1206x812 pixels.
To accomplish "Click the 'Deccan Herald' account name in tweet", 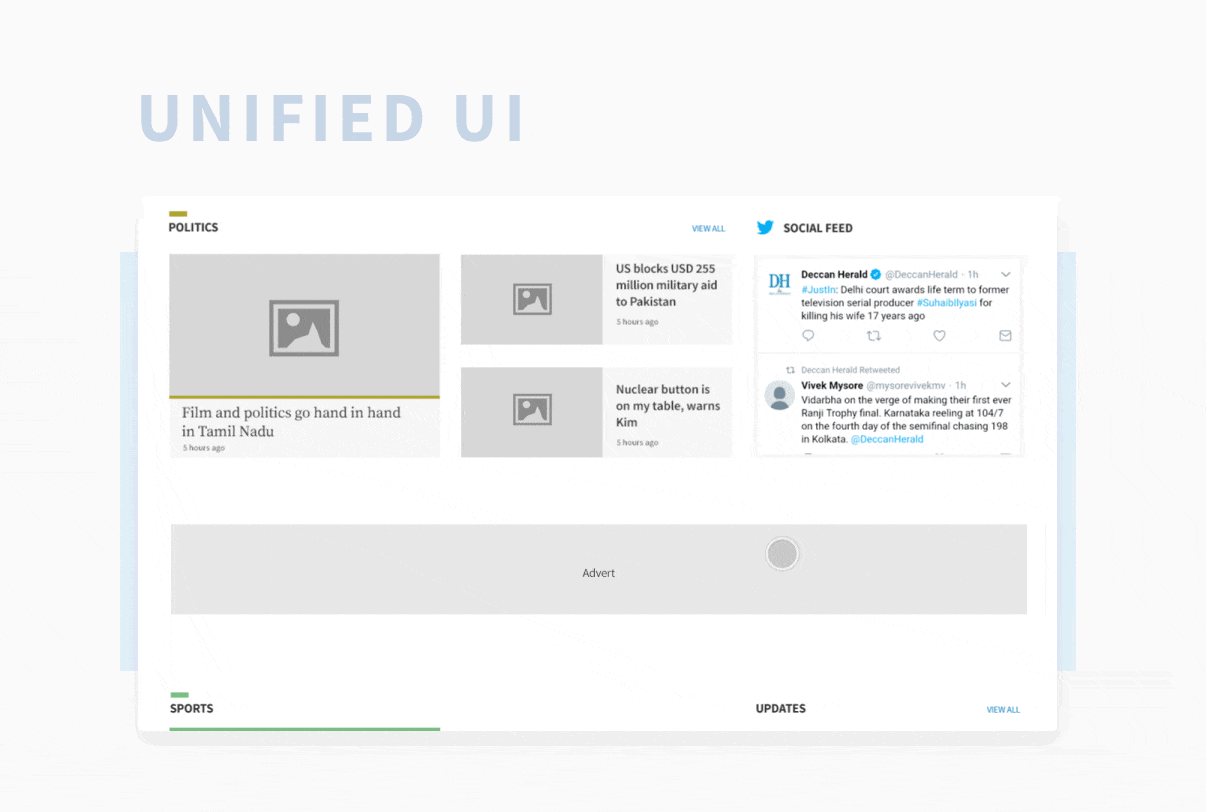I will pyautogui.click(x=834, y=274).
